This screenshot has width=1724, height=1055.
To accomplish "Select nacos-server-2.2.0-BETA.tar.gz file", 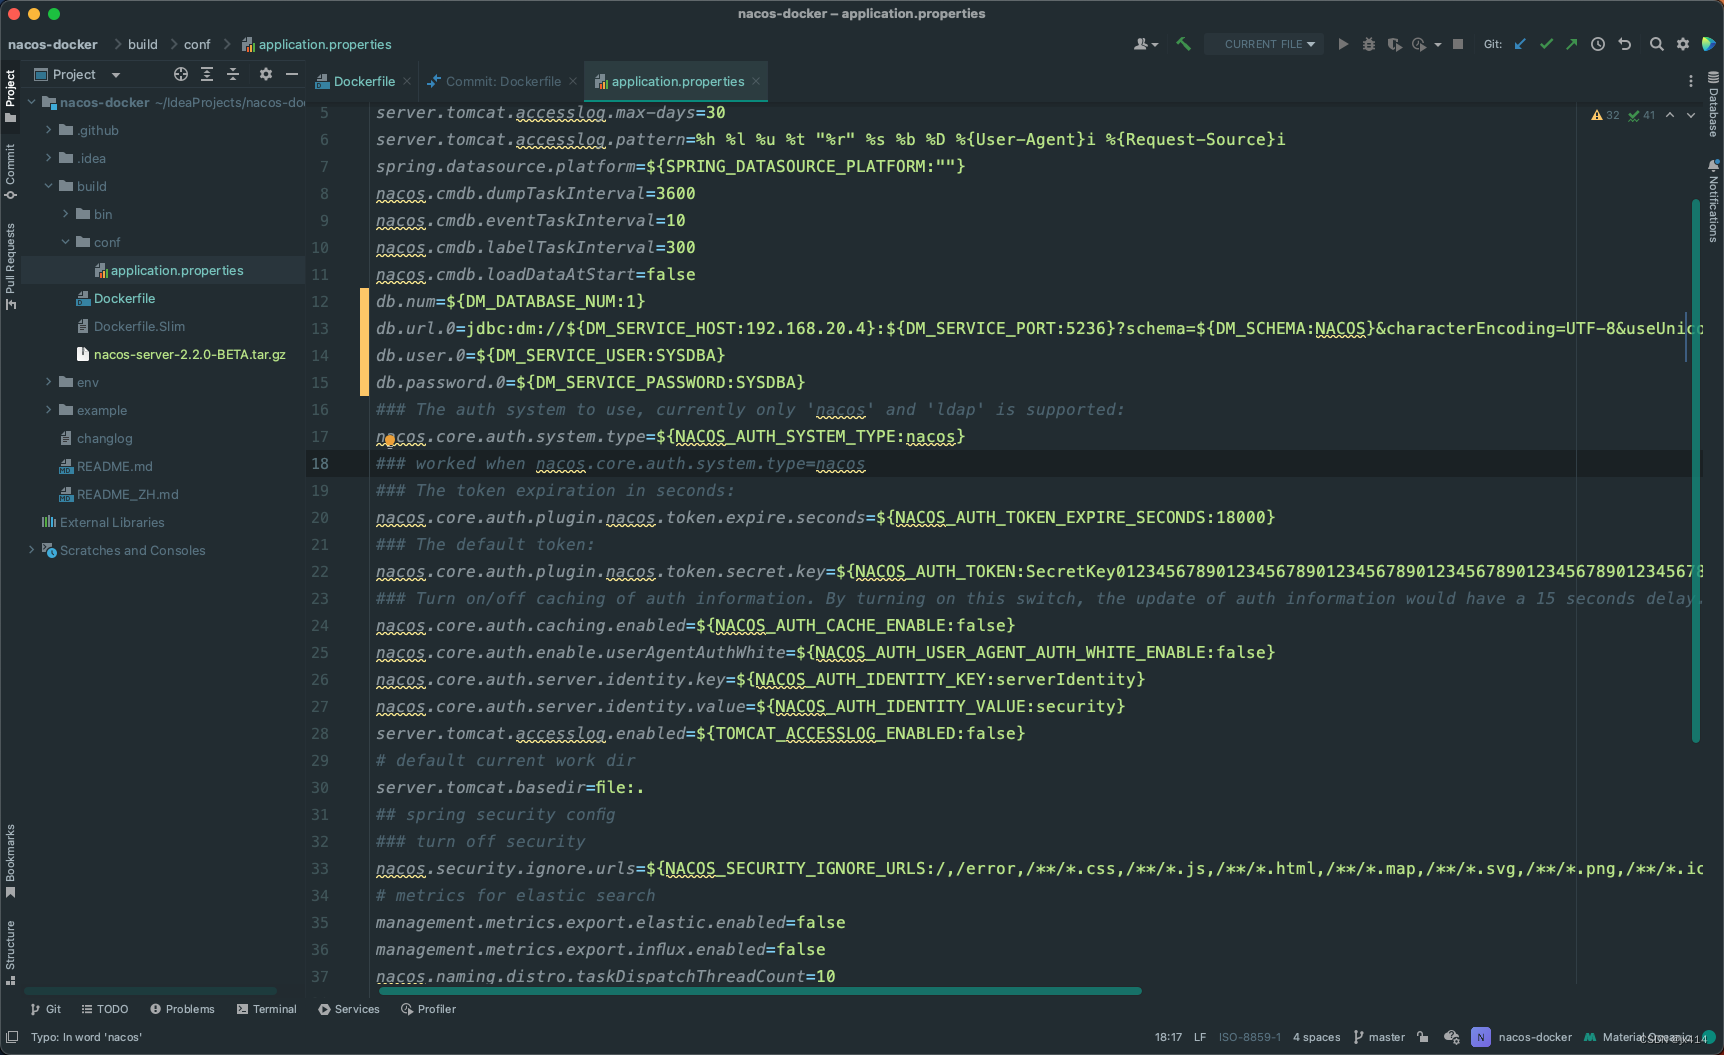I will (x=181, y=354).
